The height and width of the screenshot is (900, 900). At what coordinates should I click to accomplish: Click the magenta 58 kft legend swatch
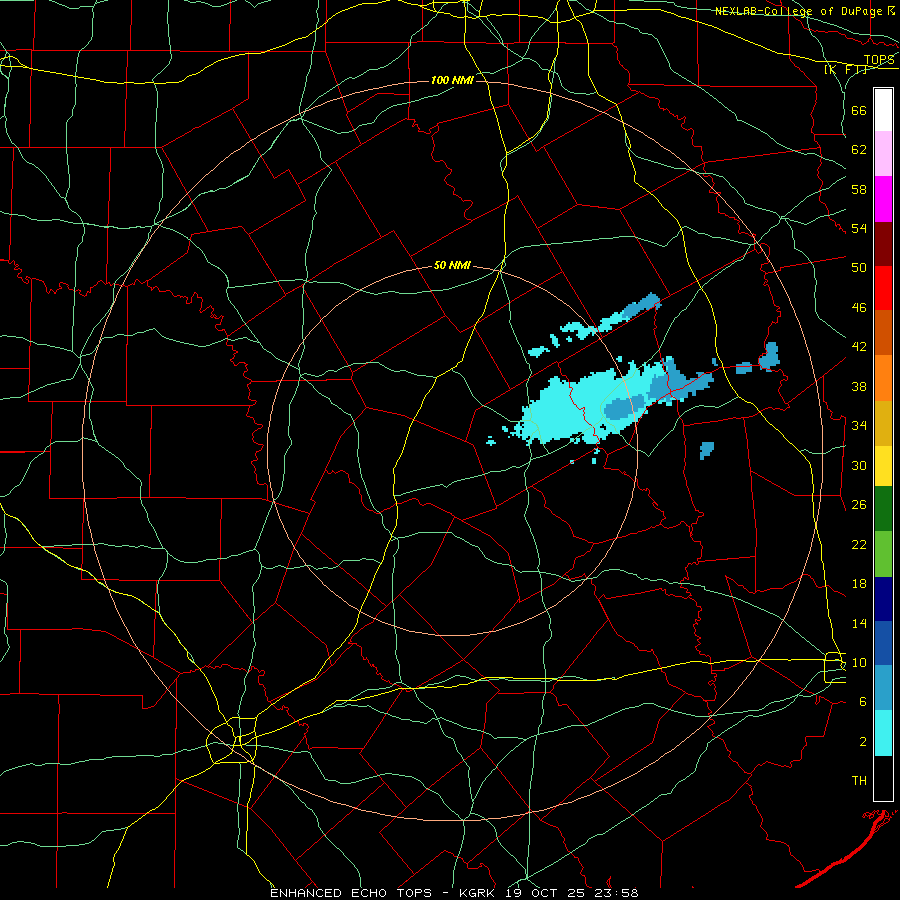883,199
